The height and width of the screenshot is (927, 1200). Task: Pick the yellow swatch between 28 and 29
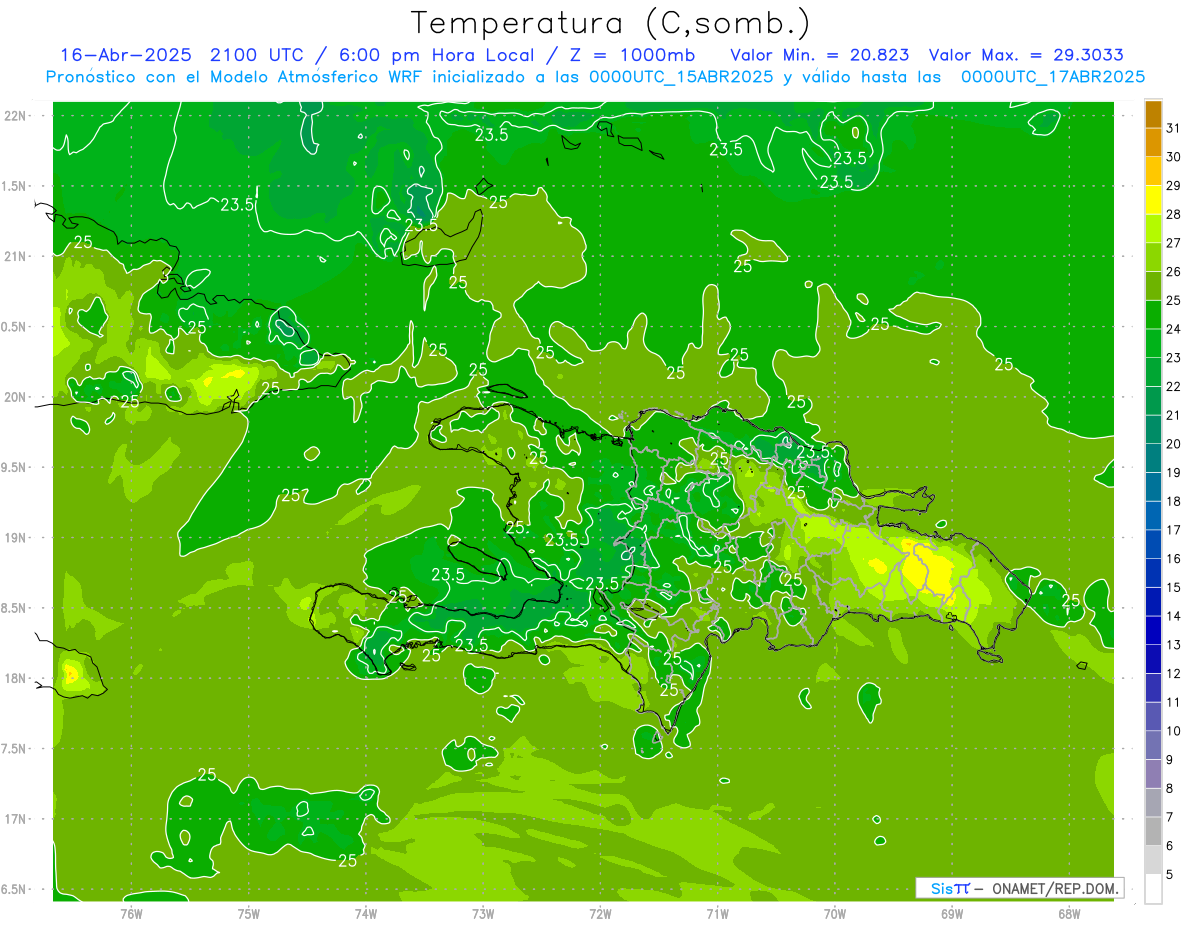(1153, 199)
